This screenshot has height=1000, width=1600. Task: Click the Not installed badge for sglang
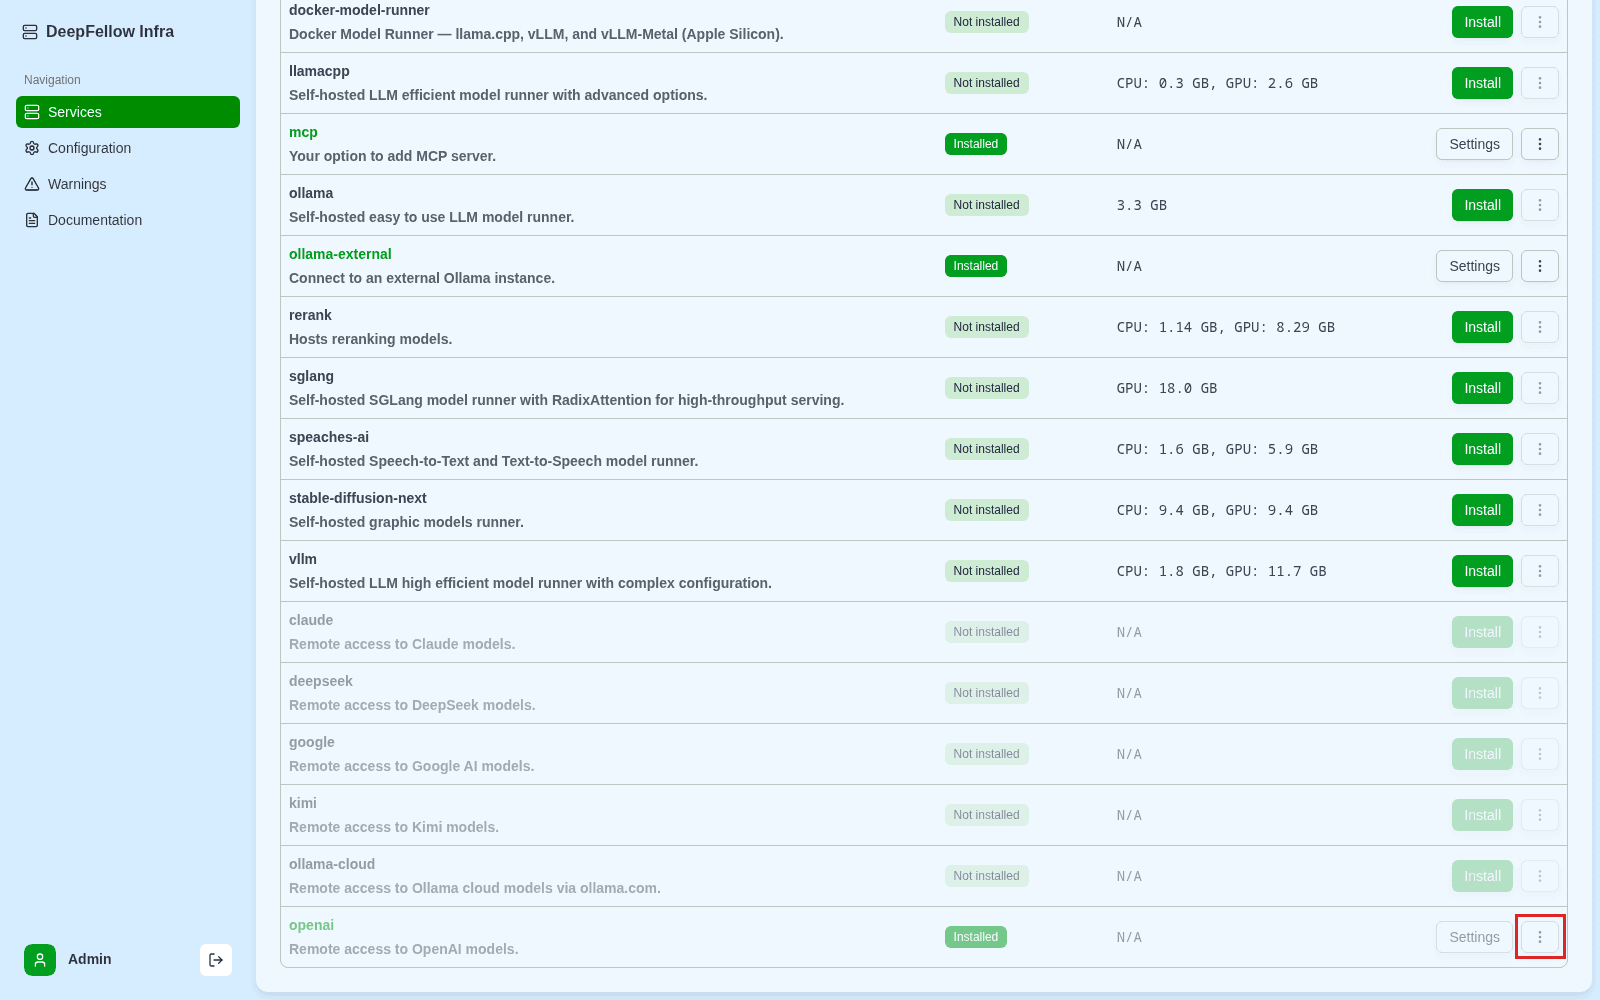987,388
